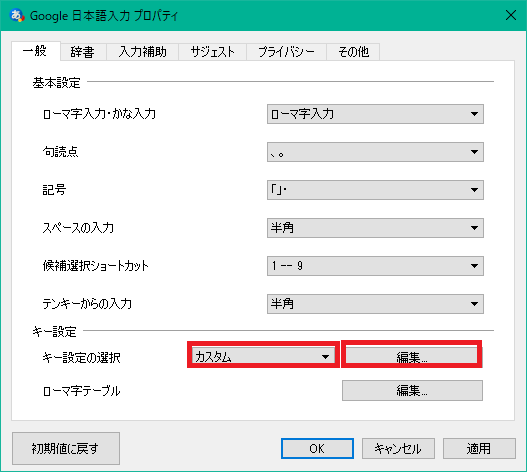Viewport: 527px width, 472px height.
Task: Go to the プライバシー tab
Action: pyautogui.click(x=286, y=52)
